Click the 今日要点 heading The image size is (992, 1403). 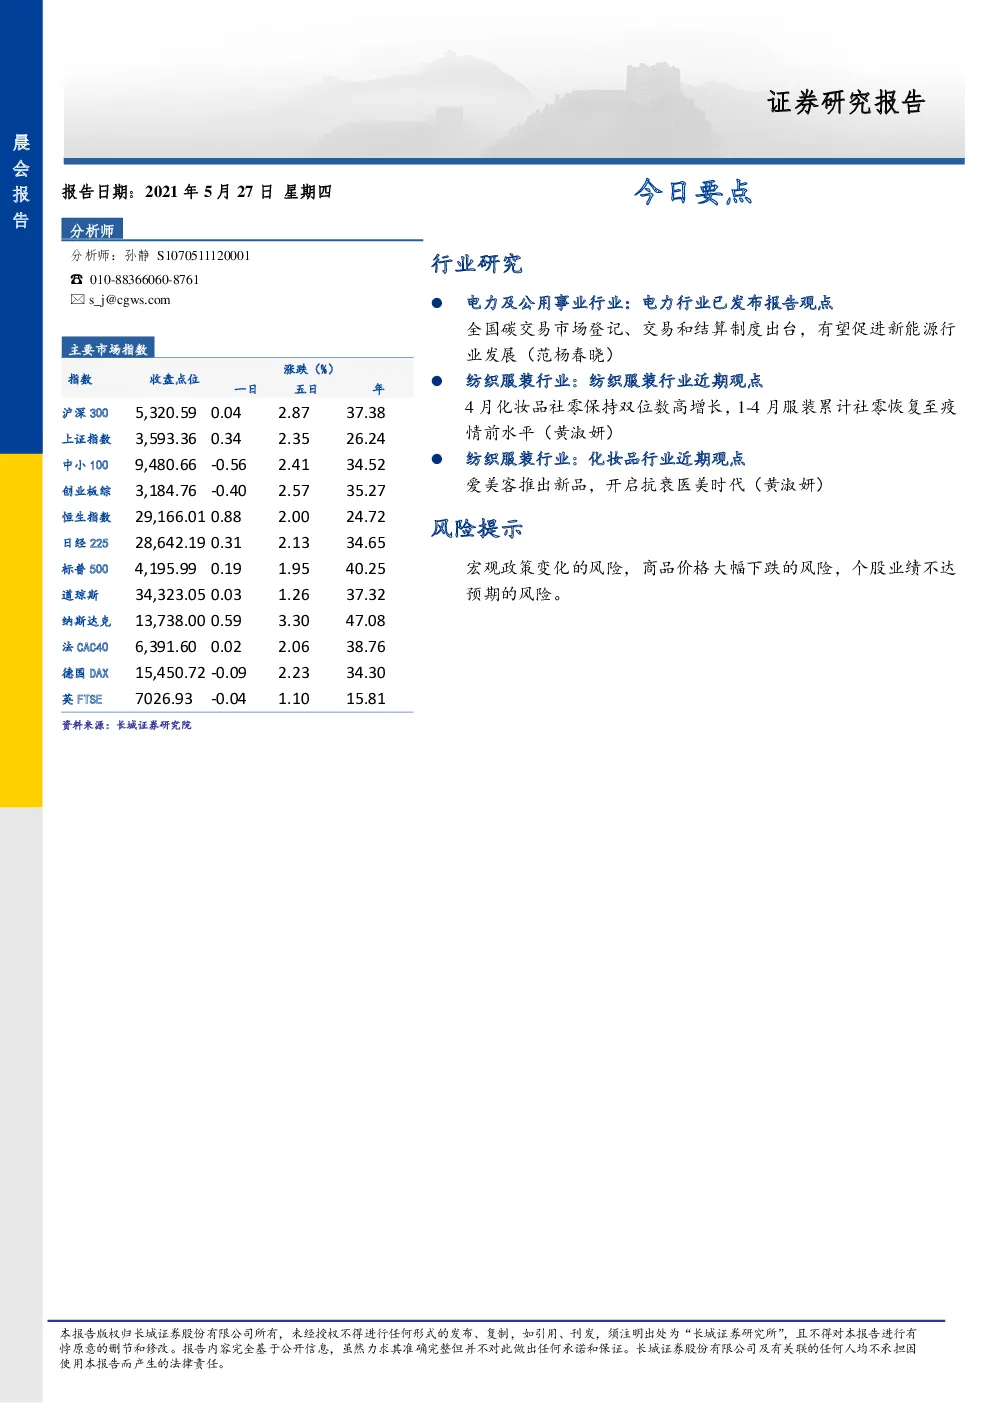693,191
